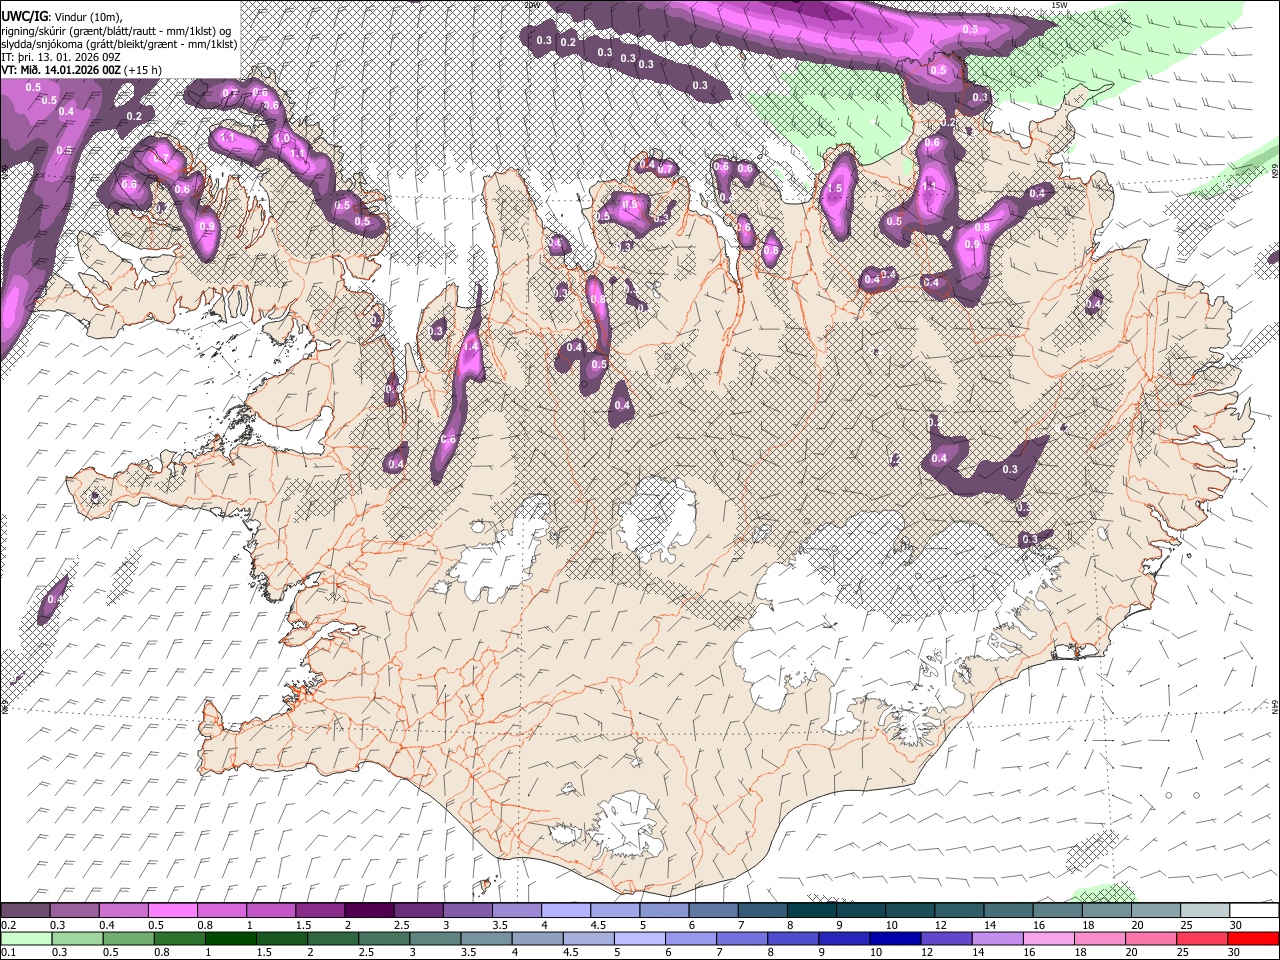Click the 0.2 label in the snow legend row
This screenshot has width=1280, height=960.
[x=8, y=925]
